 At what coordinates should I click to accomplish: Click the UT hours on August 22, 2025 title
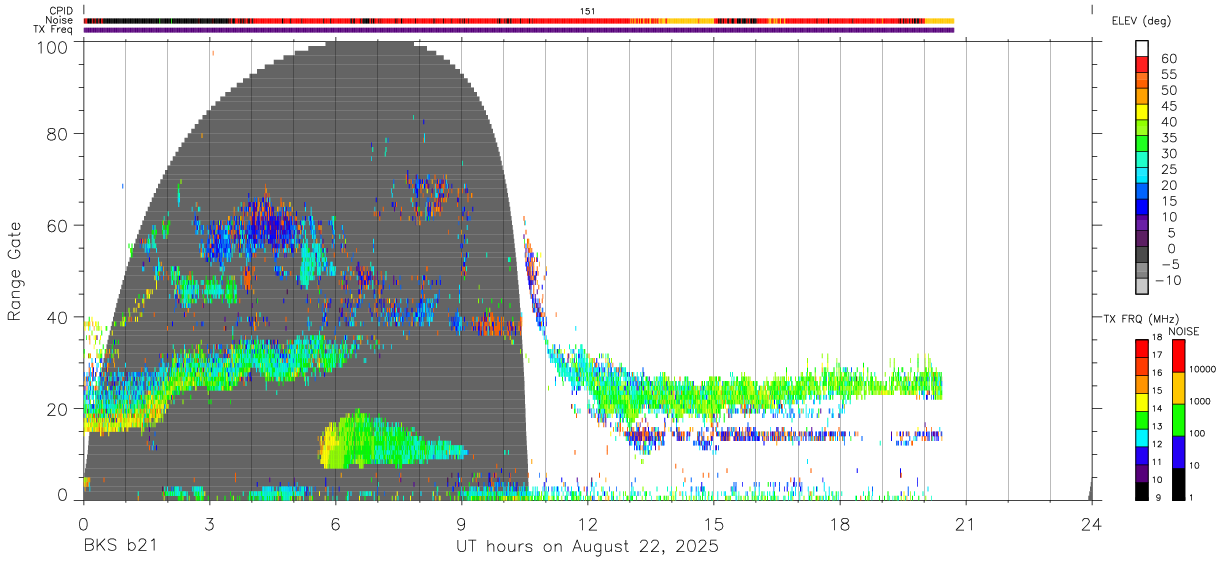[587, 547]
